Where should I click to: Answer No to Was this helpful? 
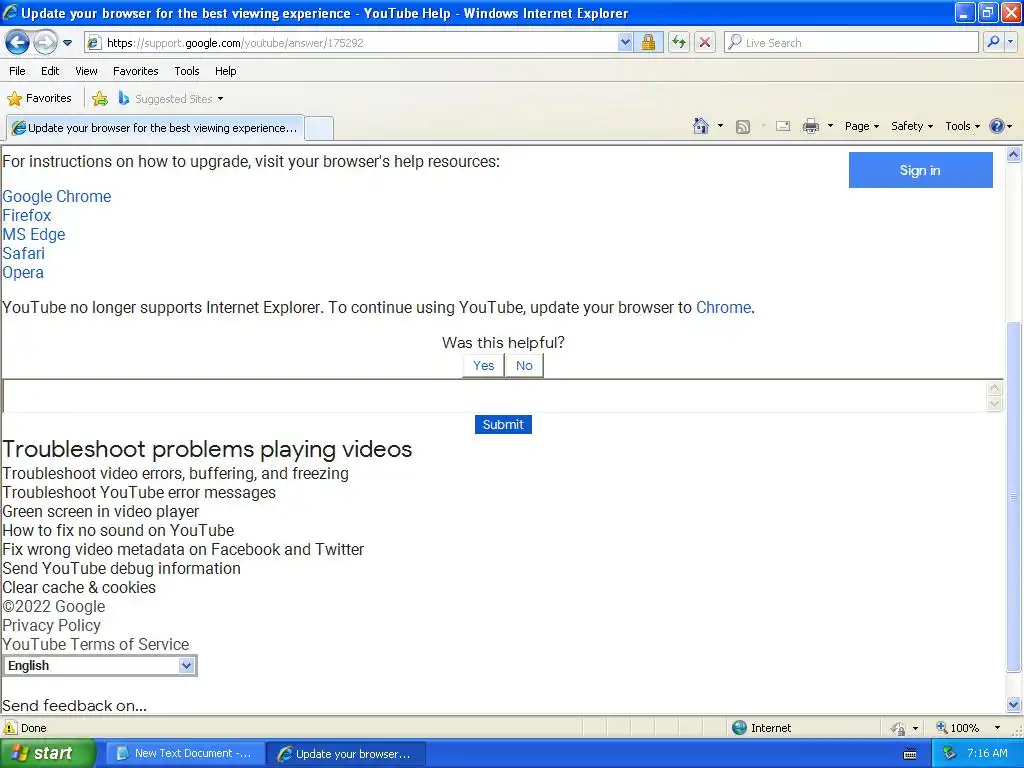click(524, 366)
